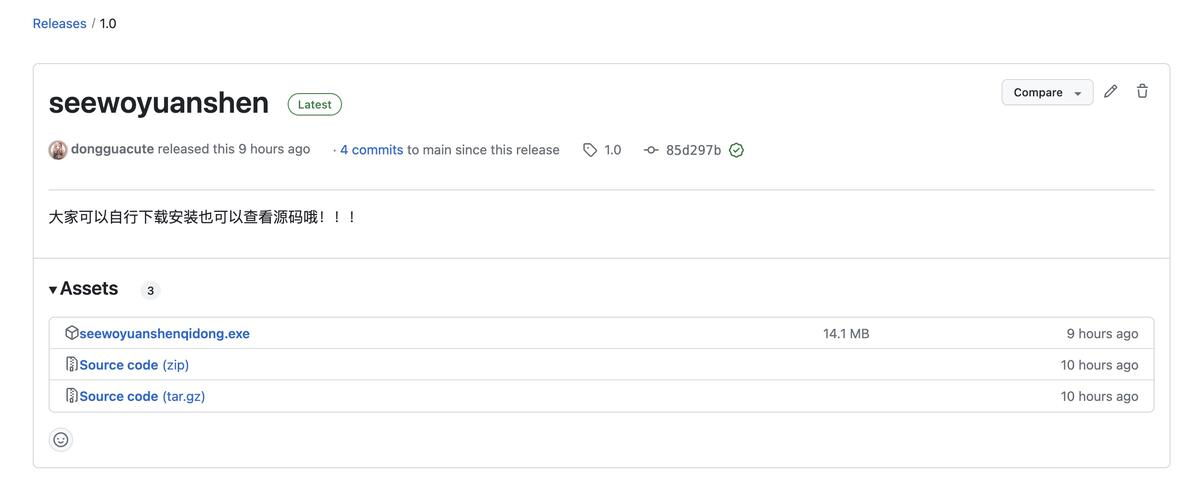
Task: Click the tag icon beside 1.0
Action: (590, 150)
